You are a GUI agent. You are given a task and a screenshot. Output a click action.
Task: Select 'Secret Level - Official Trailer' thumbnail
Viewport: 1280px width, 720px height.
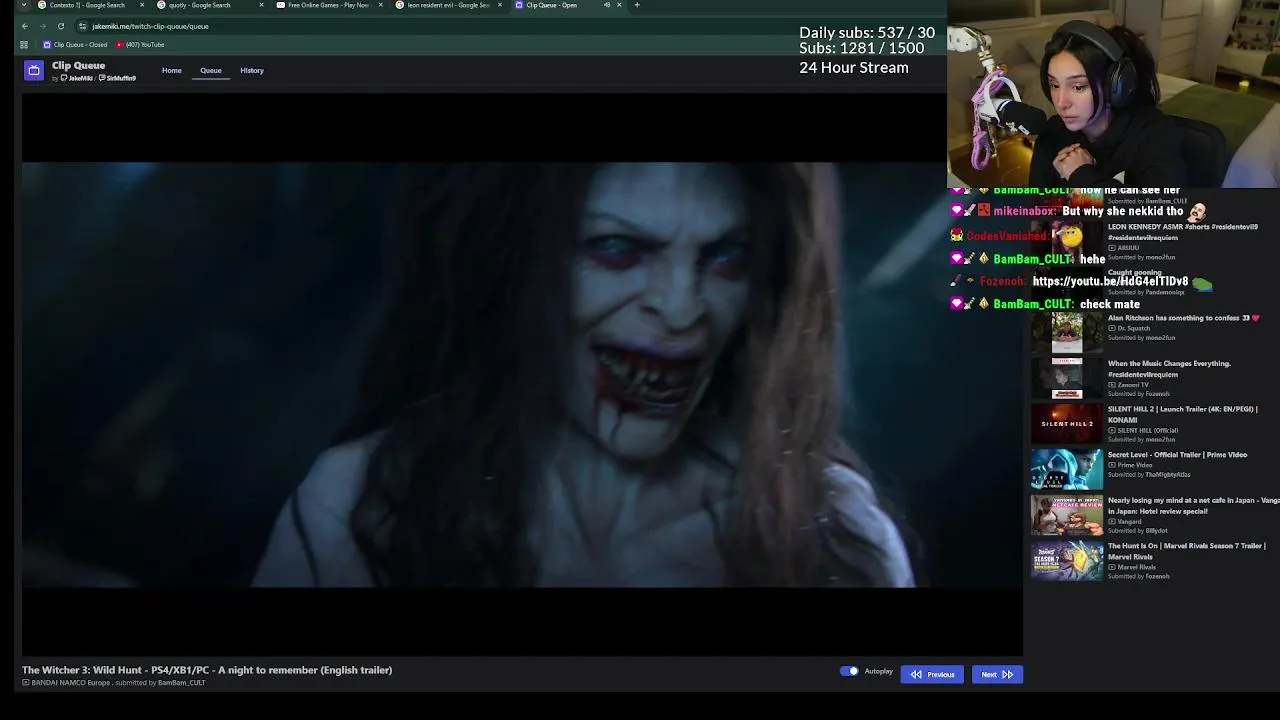click(x=1066, y=469)
